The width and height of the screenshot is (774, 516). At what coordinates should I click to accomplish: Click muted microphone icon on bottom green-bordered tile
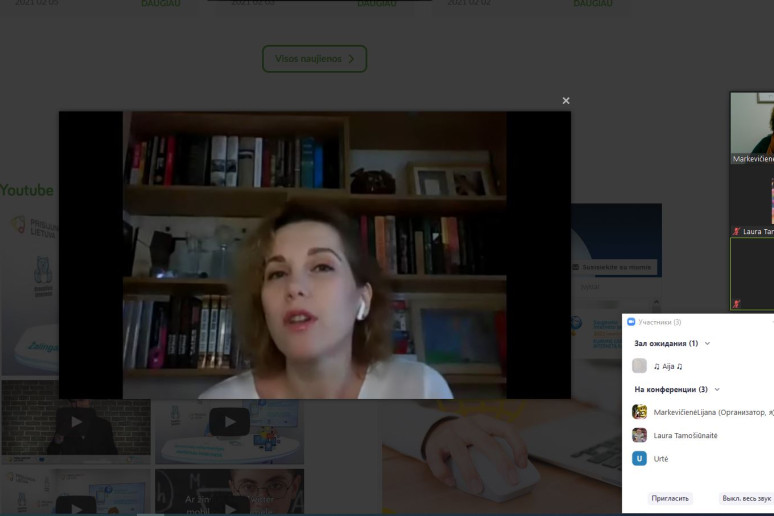[x=736, y=304]
